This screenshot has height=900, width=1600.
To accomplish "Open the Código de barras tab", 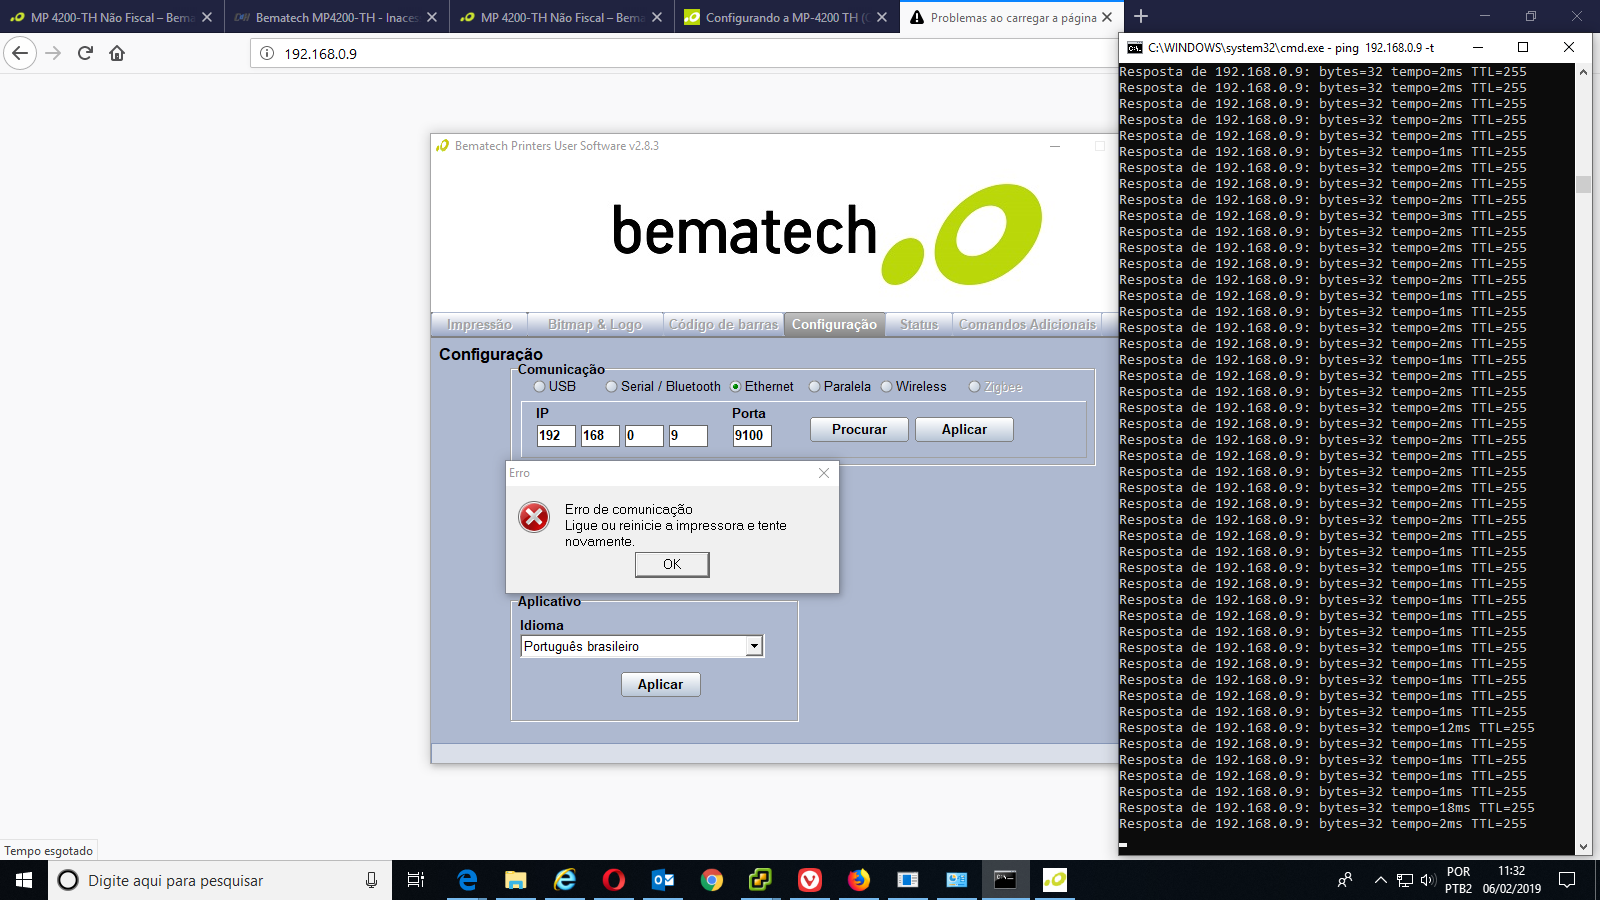I will tap(723, 324).
